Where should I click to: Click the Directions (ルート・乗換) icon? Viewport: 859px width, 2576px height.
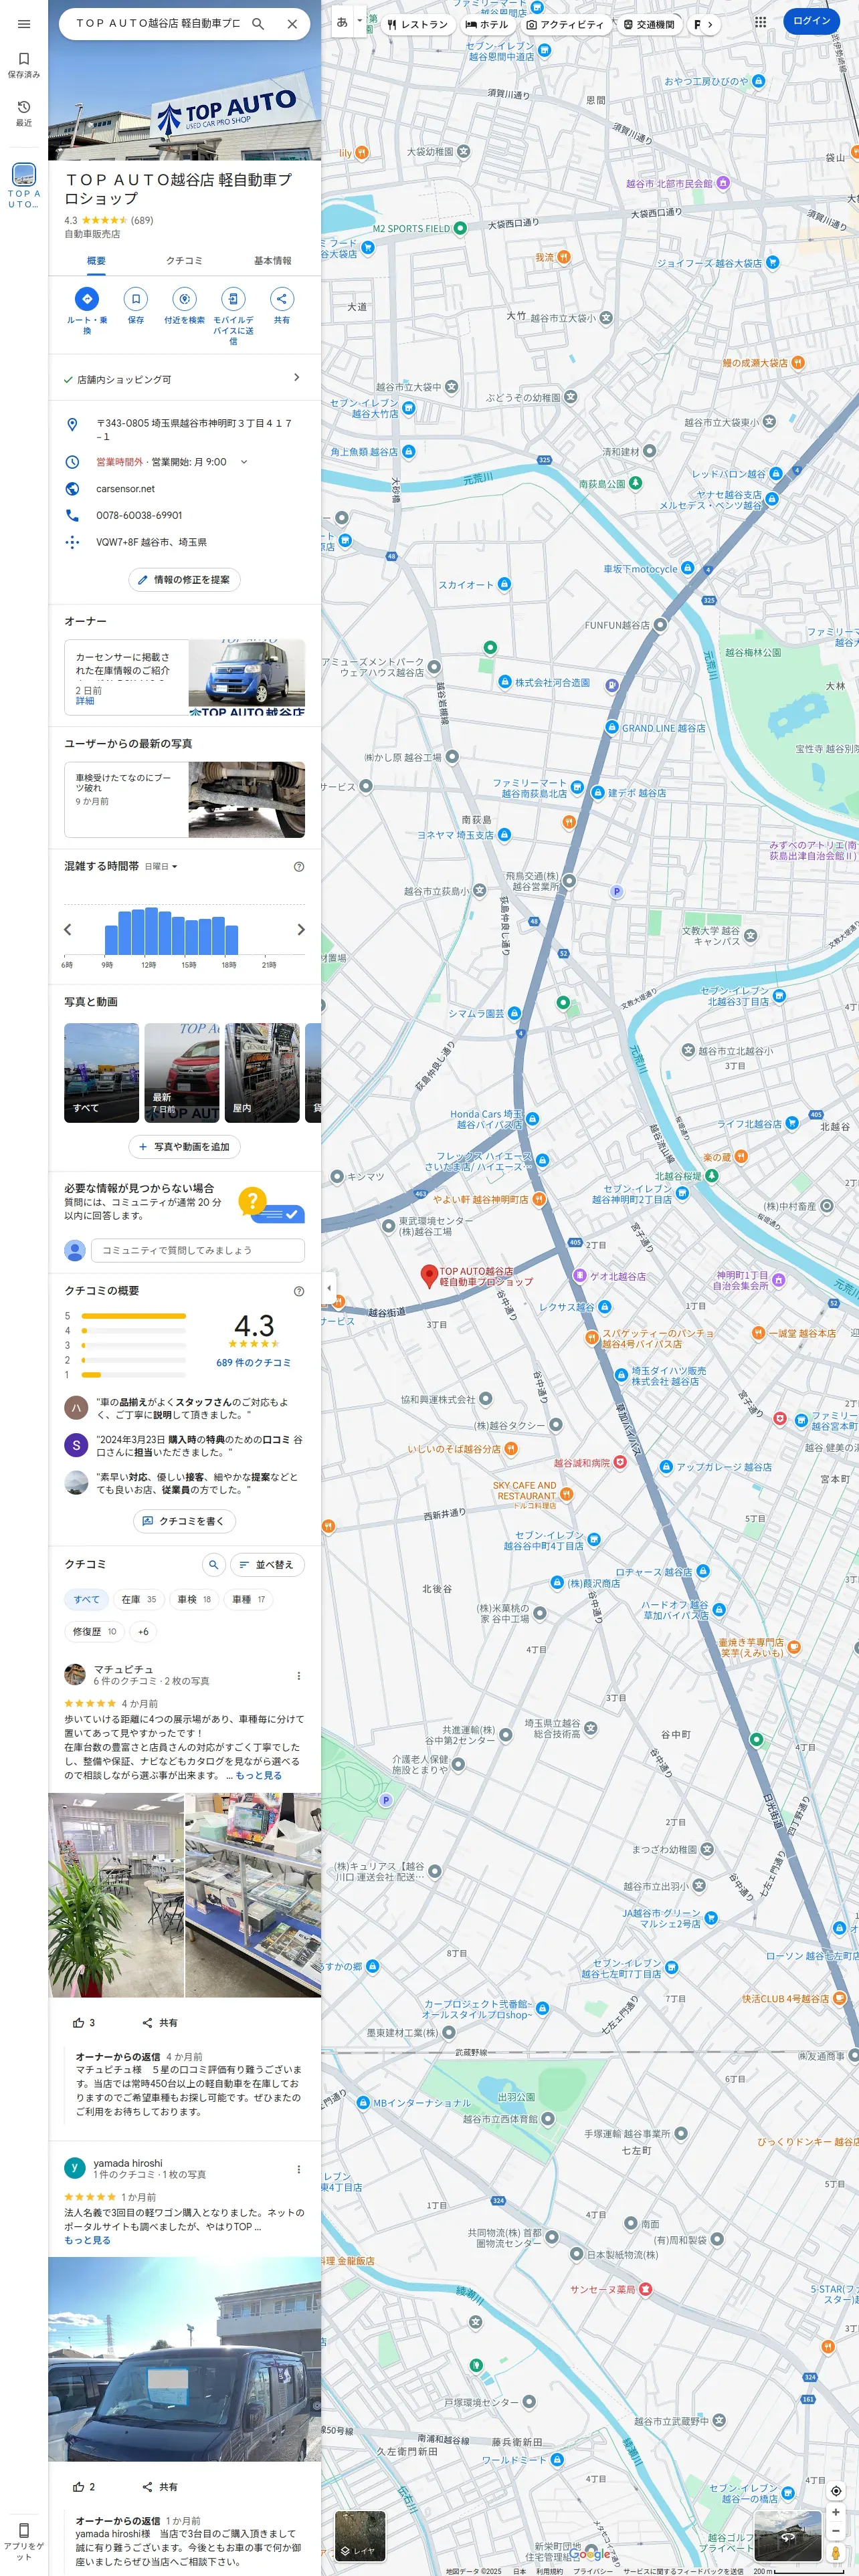point(87,299)
